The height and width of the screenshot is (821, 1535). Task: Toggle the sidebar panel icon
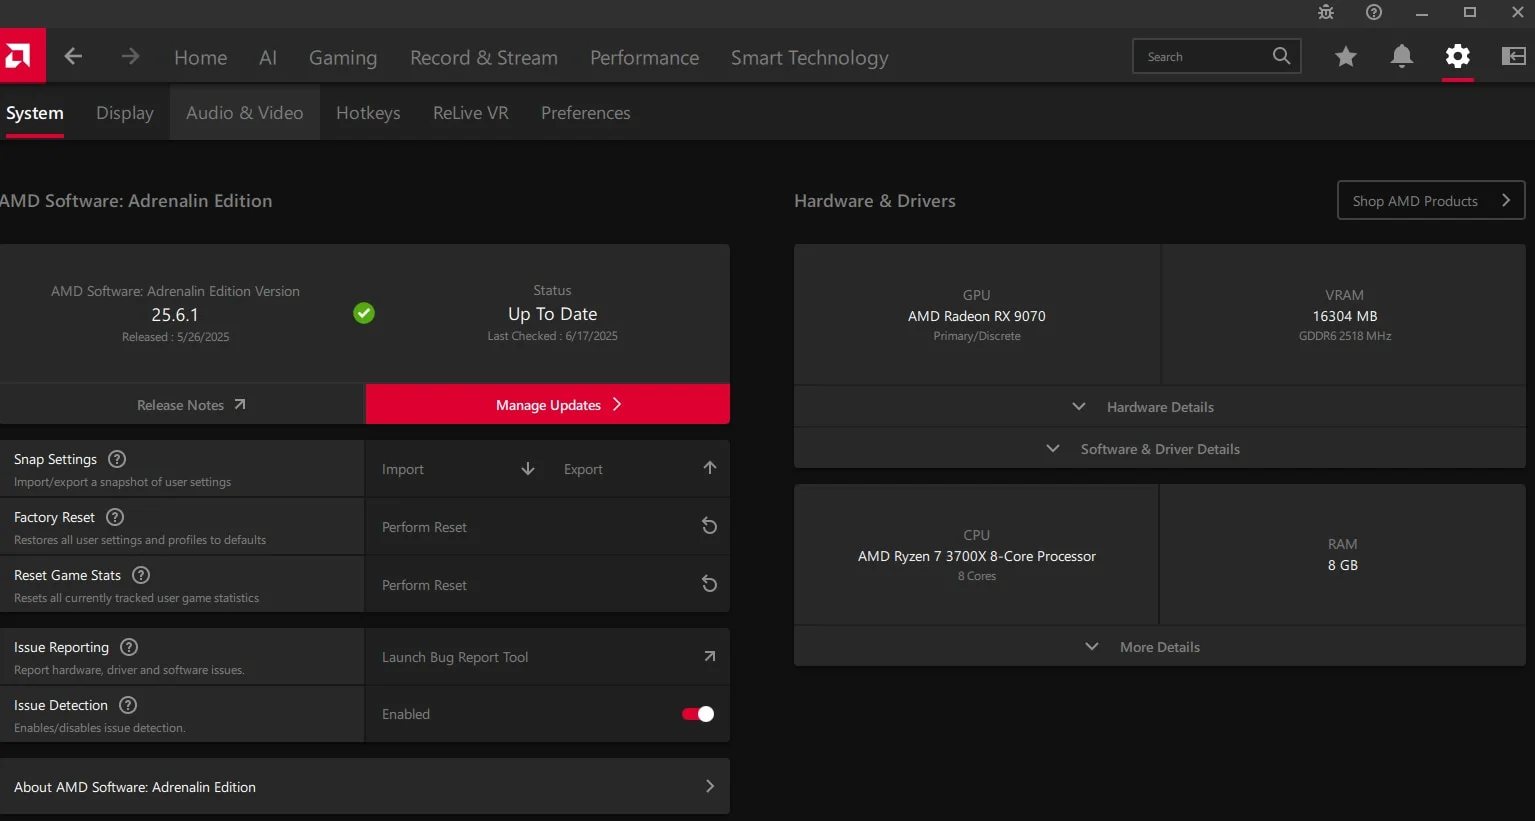coord(1514,56)
